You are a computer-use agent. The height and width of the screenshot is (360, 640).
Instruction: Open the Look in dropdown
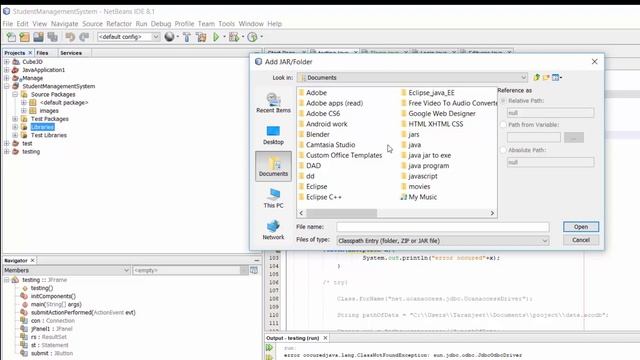tap(523, 78)
